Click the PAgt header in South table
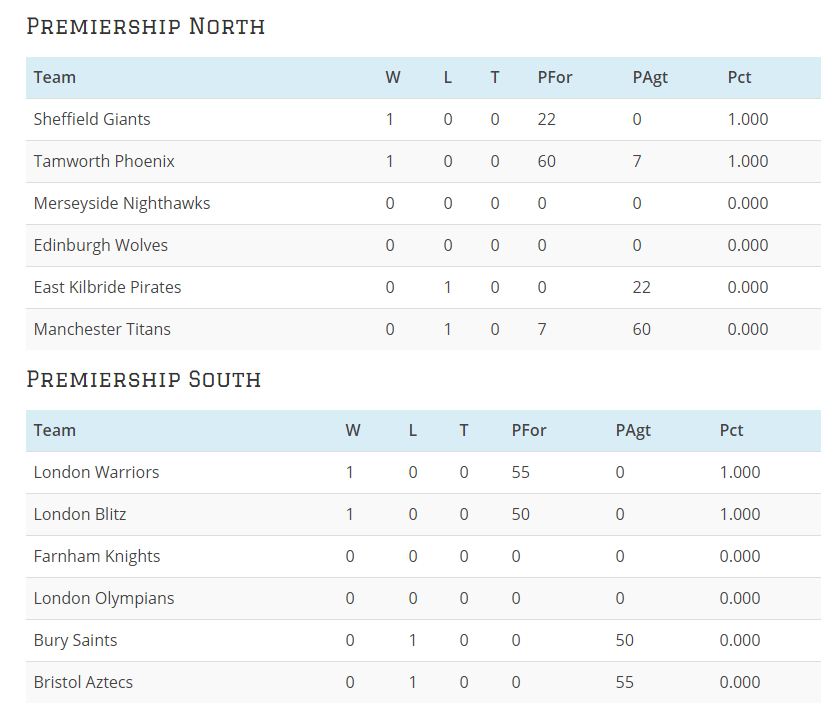Screen dimensions: 821x715 coord(633,431)
